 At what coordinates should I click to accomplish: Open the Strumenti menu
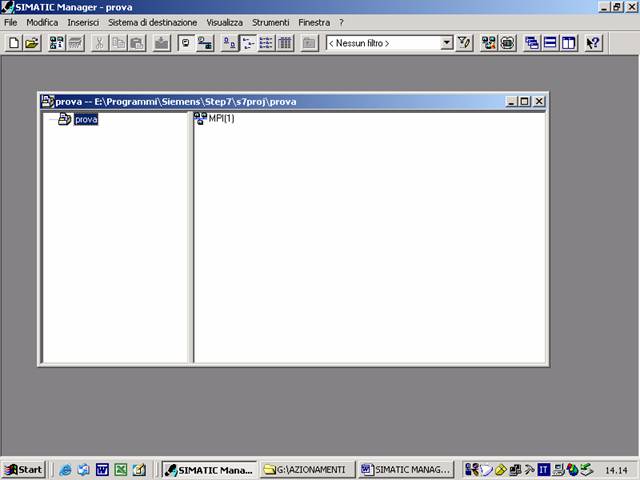click(270, 22)
